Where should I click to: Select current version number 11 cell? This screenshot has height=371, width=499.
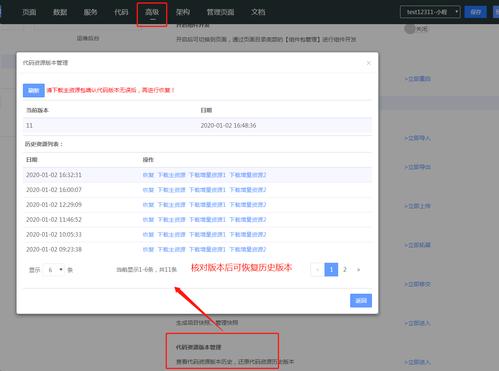[29, 126]
